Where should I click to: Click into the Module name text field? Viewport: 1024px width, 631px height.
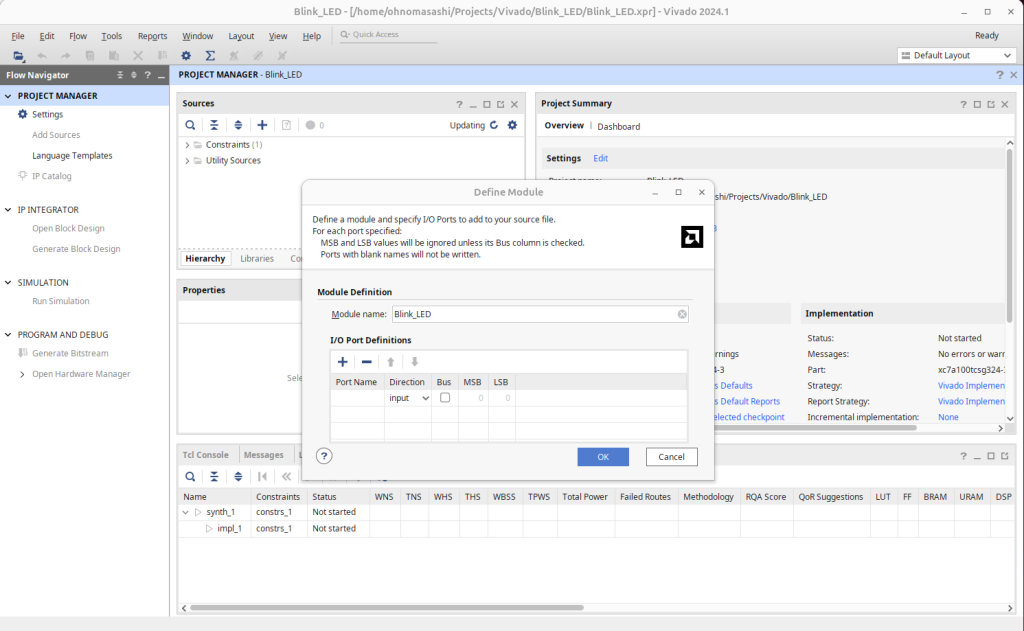[530, 314]
